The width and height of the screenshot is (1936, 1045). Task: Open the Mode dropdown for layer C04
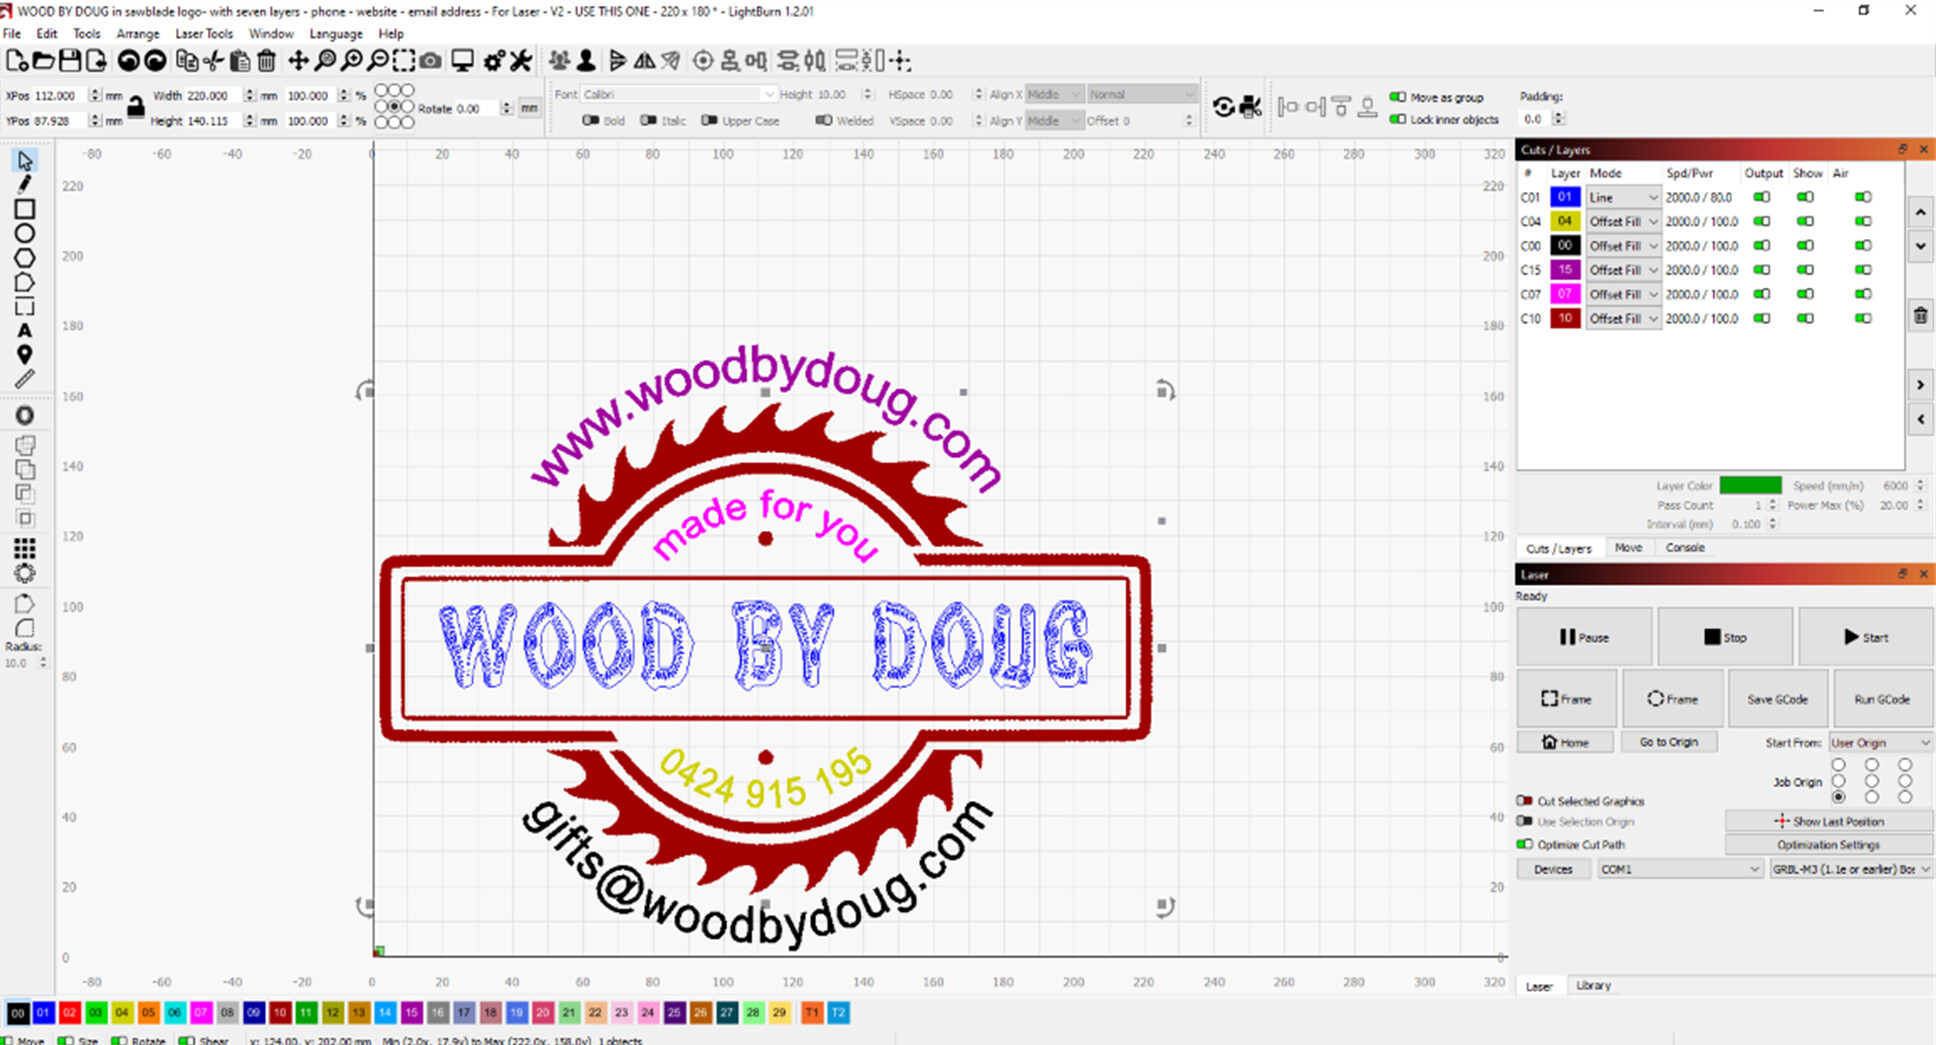tap(1623, 222)
